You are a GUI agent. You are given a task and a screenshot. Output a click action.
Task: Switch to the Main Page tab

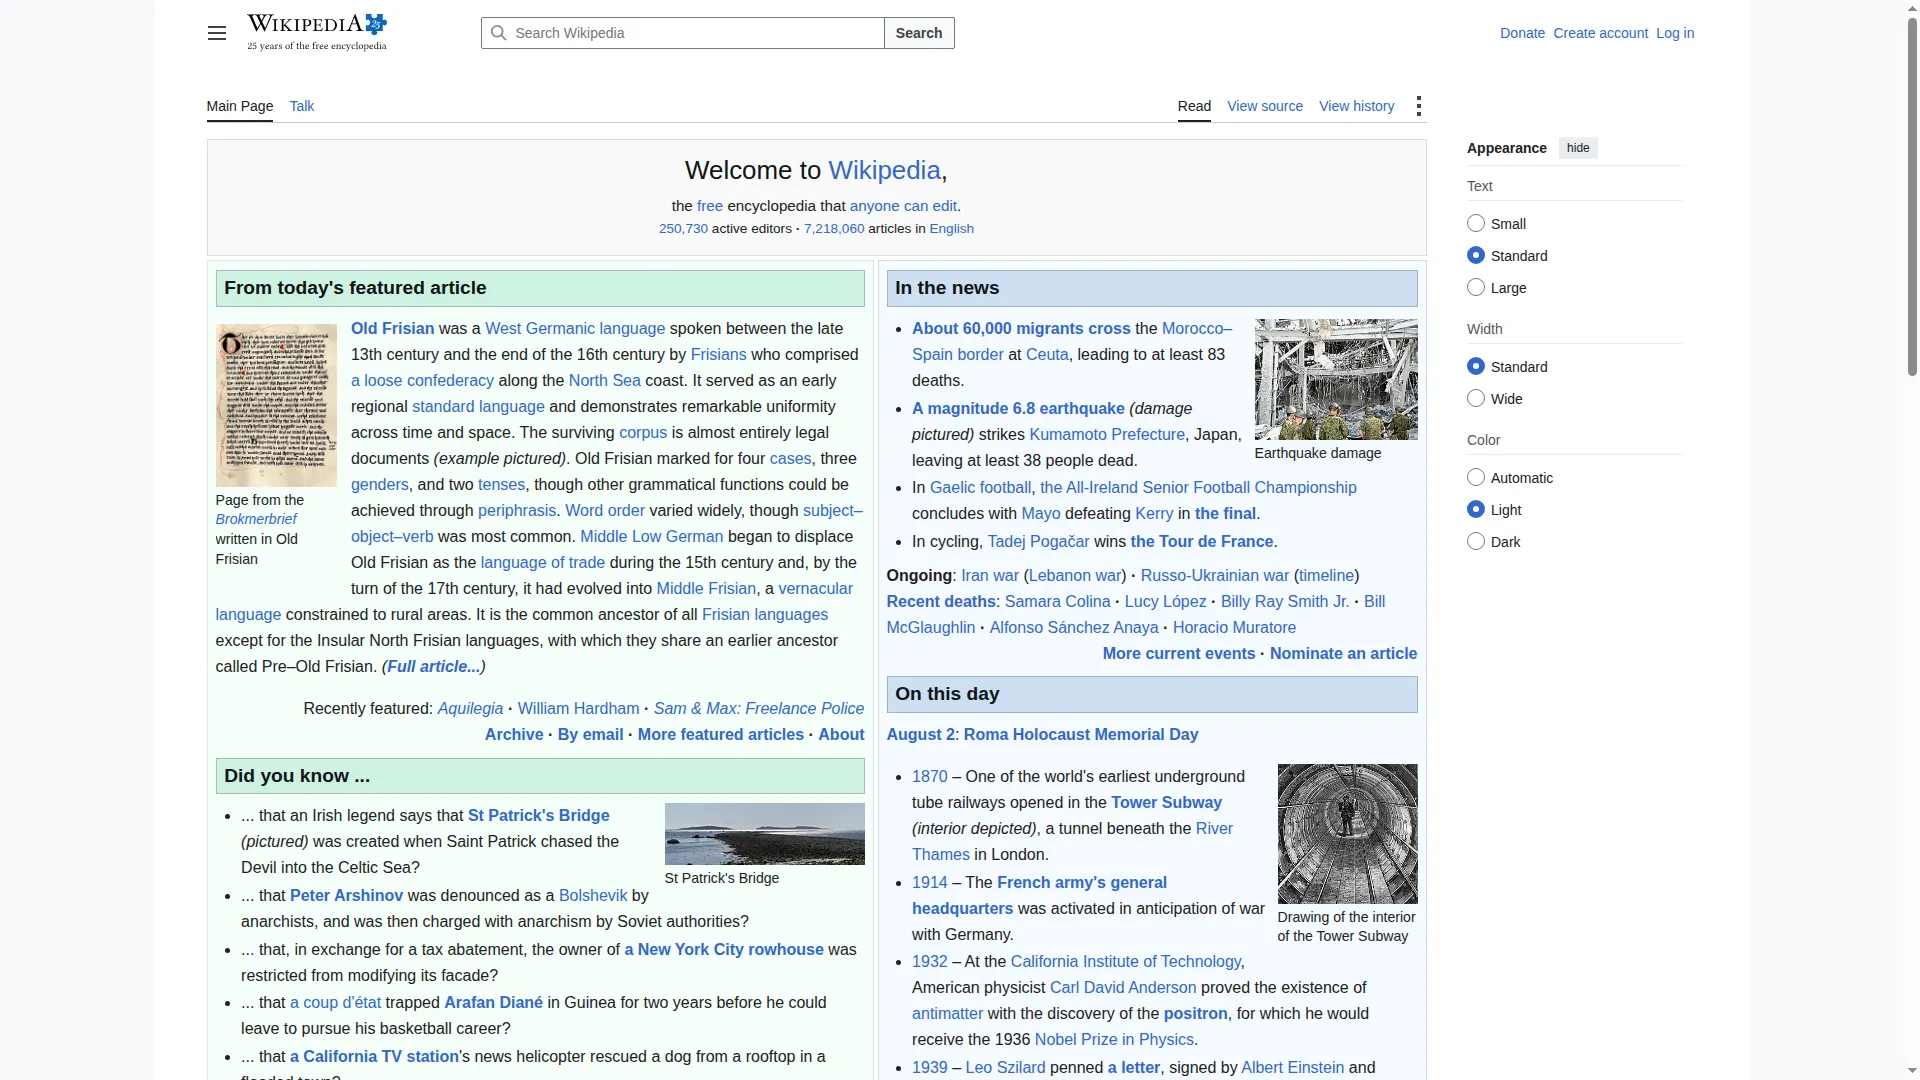pos(240,106)
